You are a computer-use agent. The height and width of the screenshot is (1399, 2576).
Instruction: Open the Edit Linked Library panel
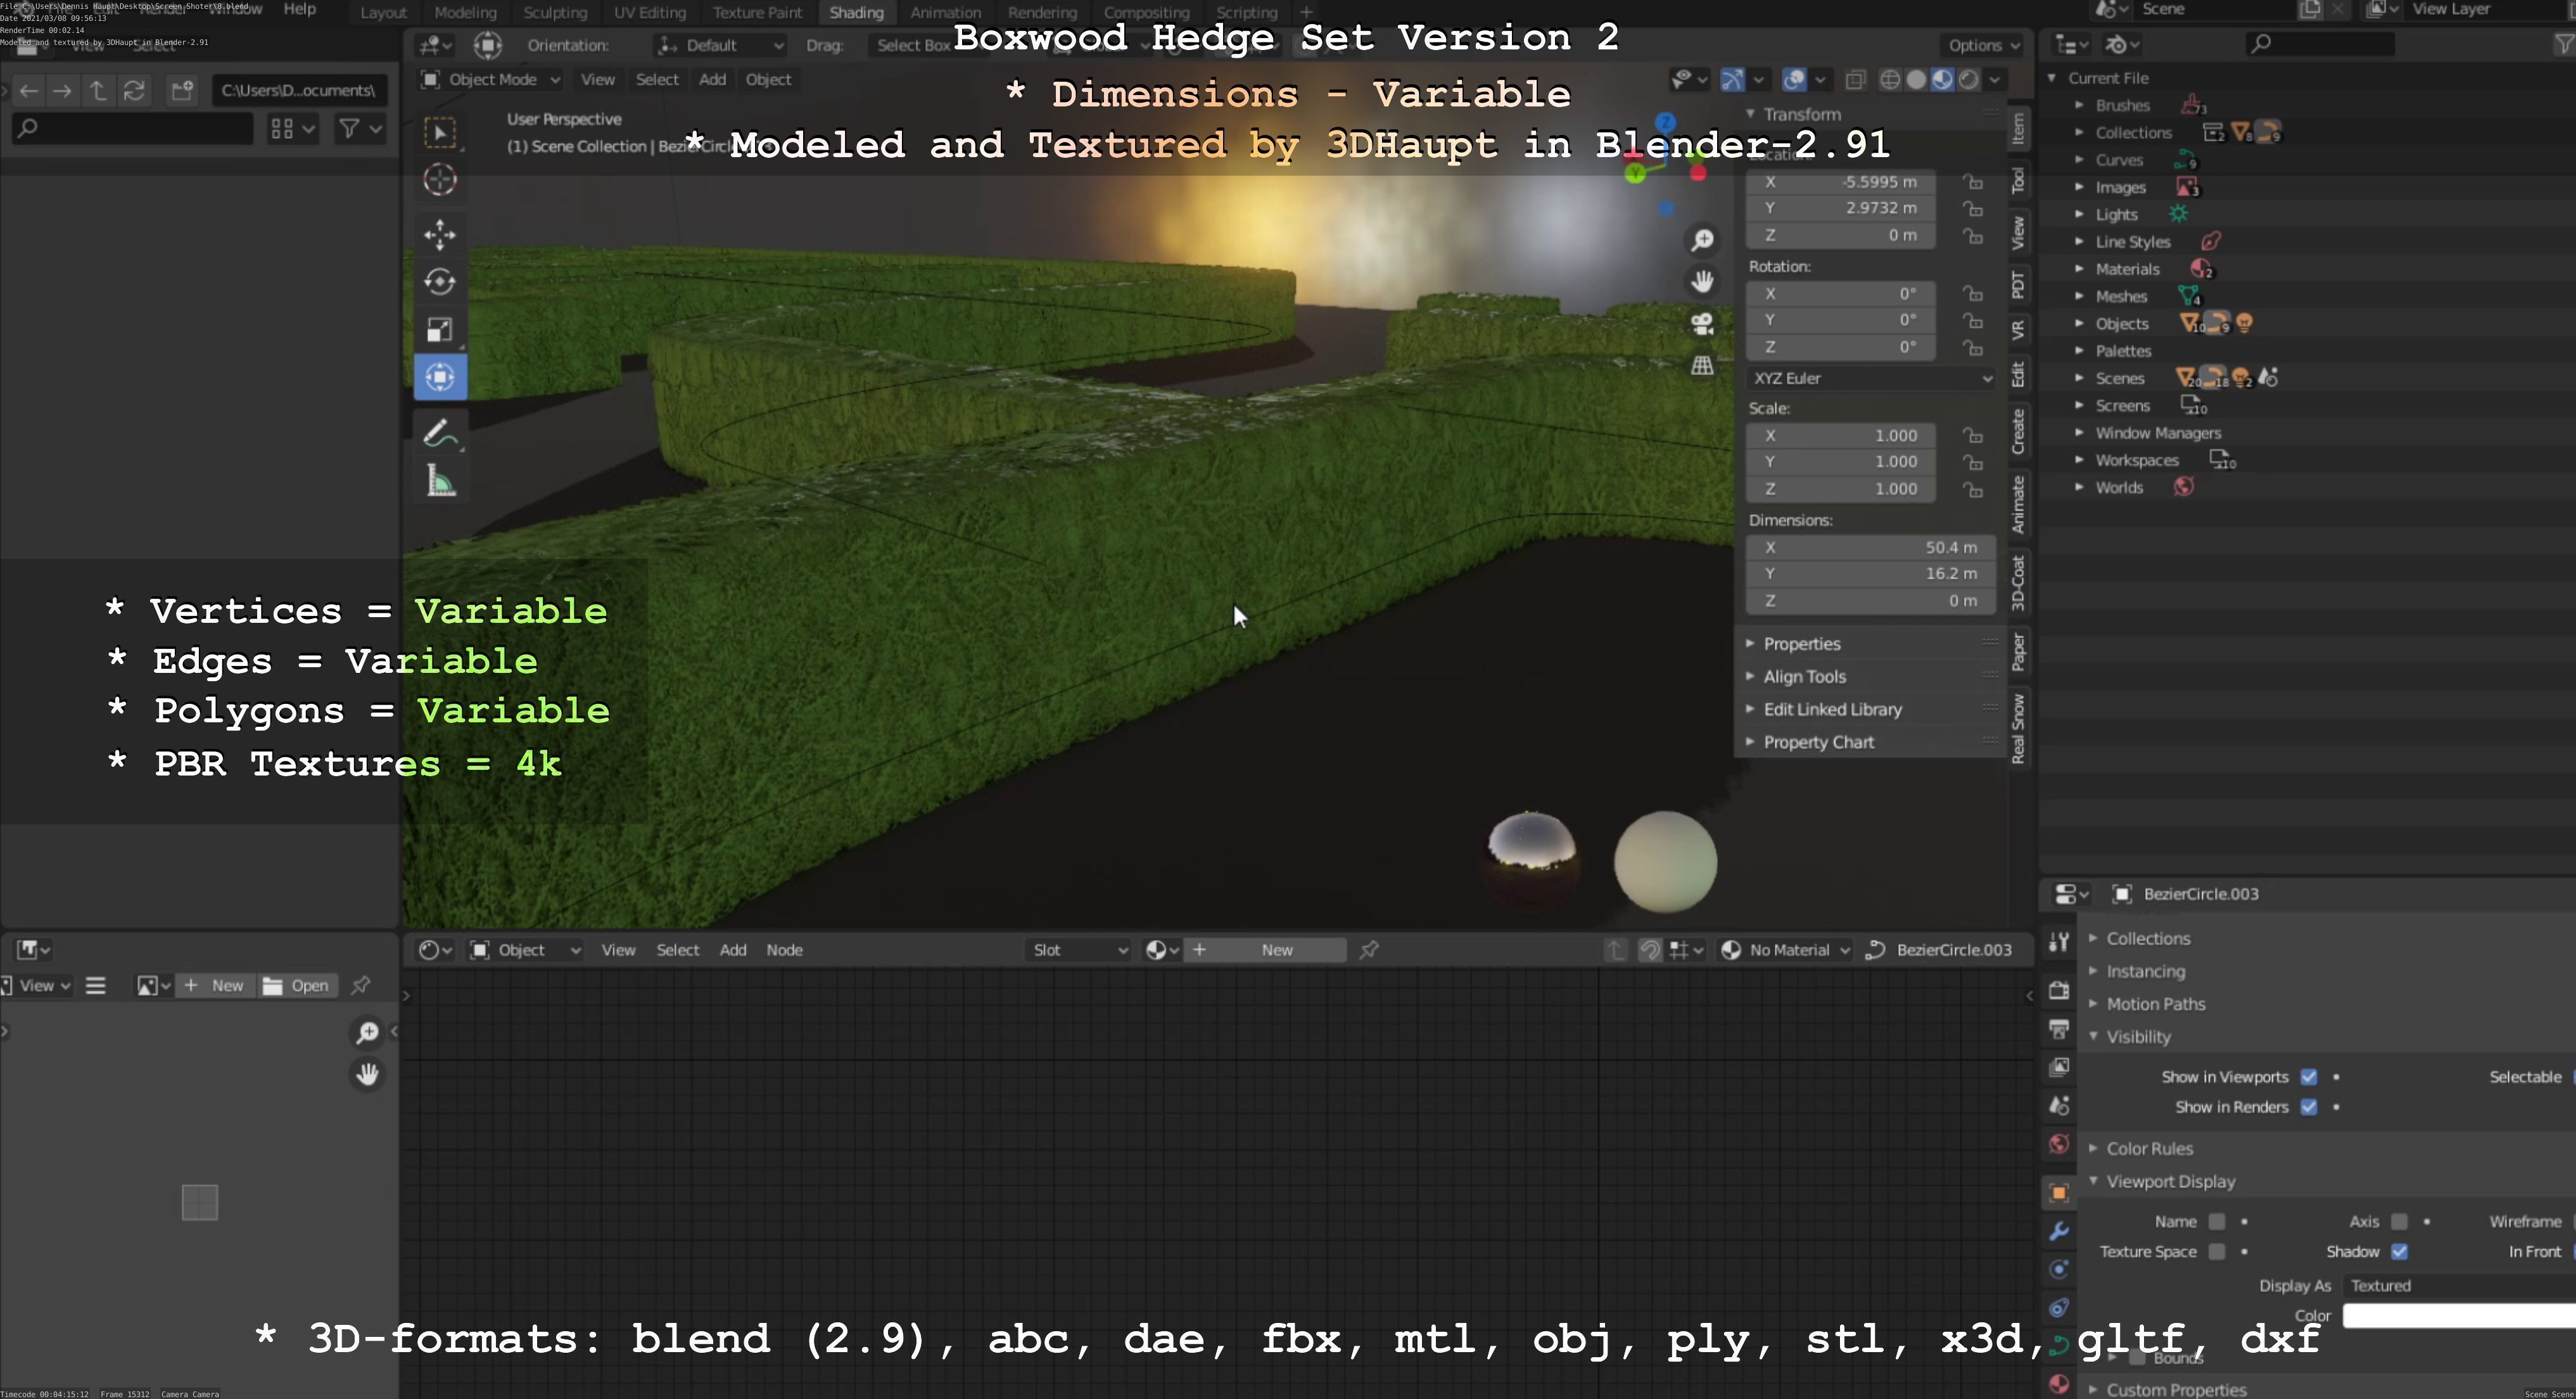click(1833, 710)
